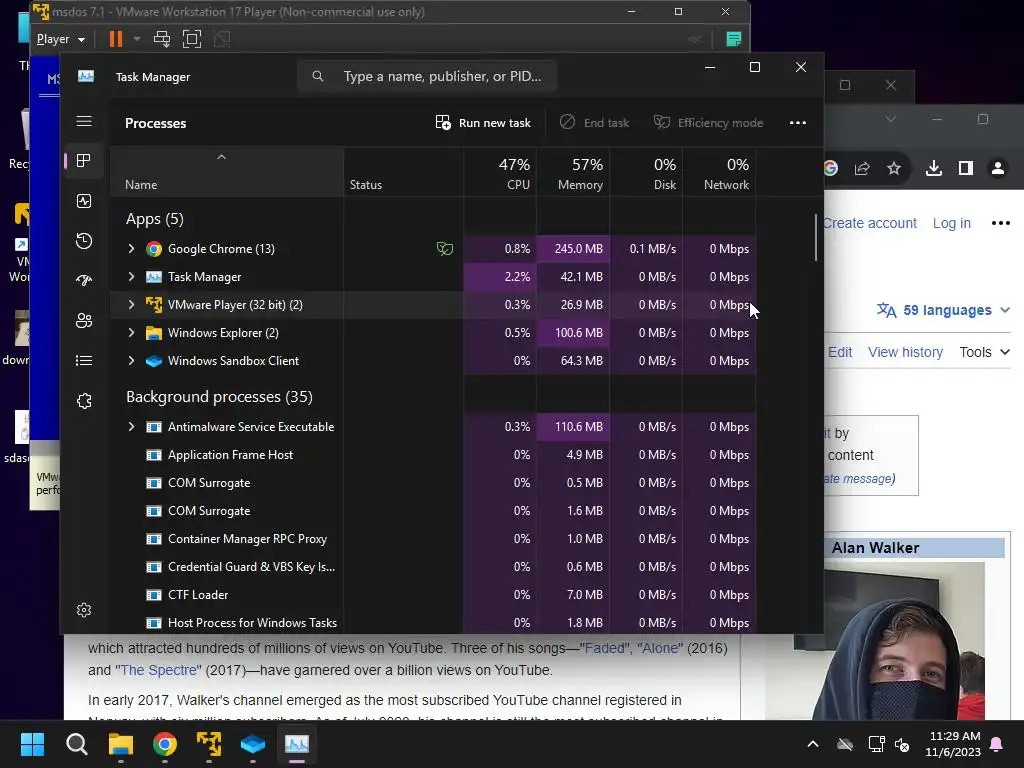Click the Processes list vertical scrollbar
This screenshot has height=768, width=1024.
coord(816,238)
